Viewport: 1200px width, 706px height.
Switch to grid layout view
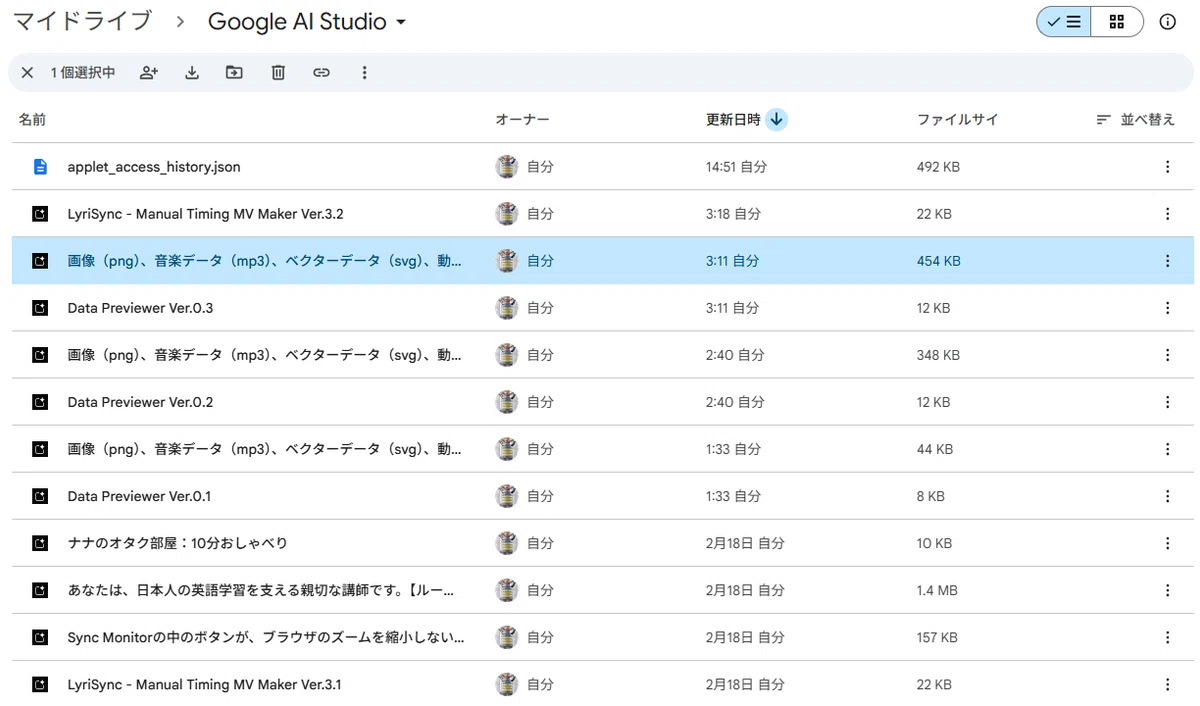[x=1117, y=22]
